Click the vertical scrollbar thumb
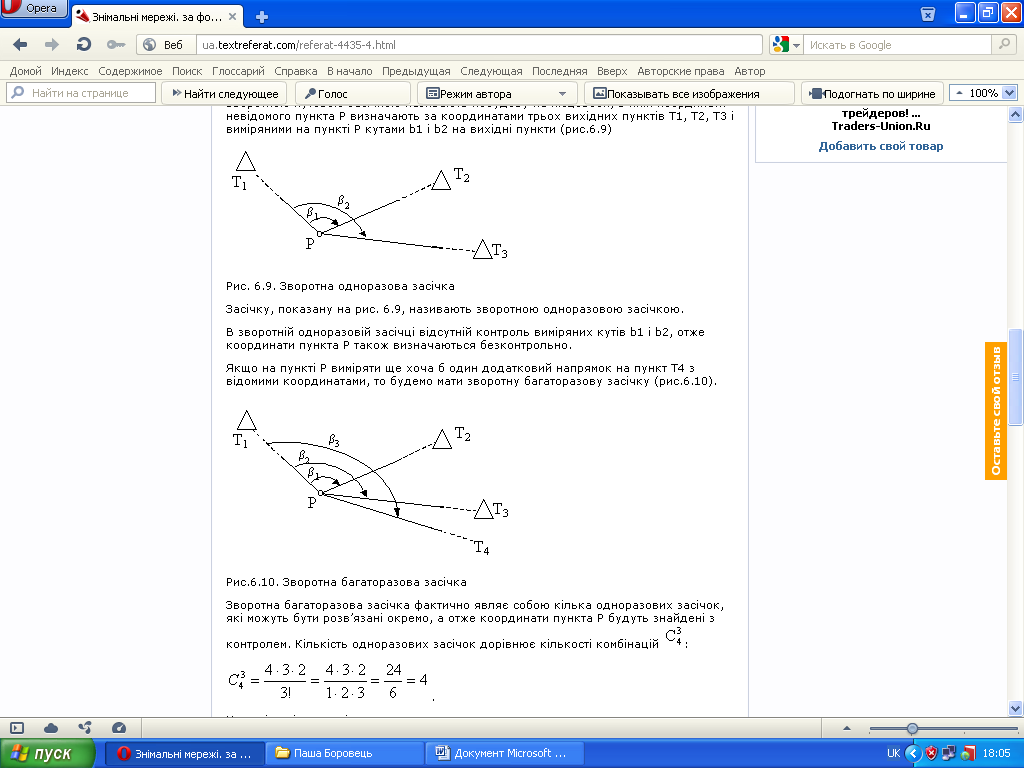The image size is (1024, 768). [1016, 377]
